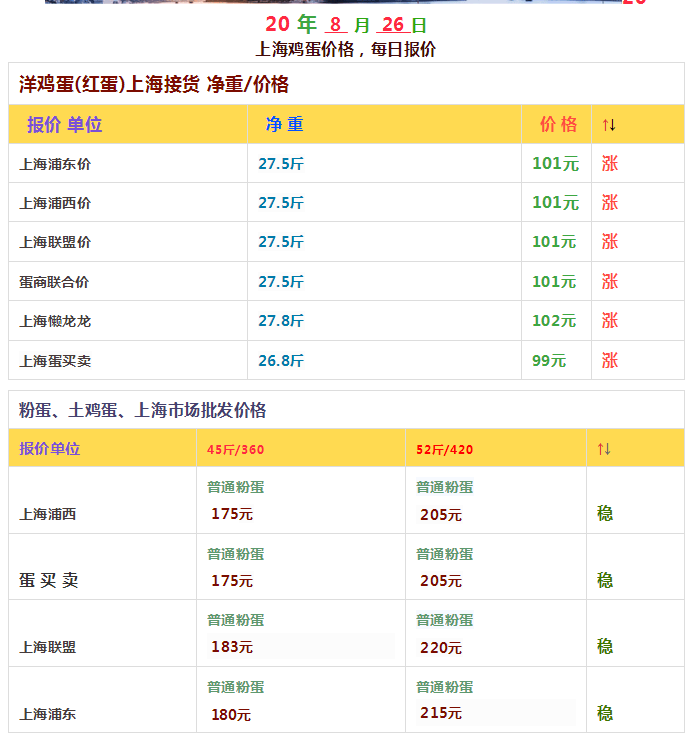Viewport: 692px width, 738px height.
Task: Click the up-down arrows in the 粉蛋 table header
Action: [603, 449]
